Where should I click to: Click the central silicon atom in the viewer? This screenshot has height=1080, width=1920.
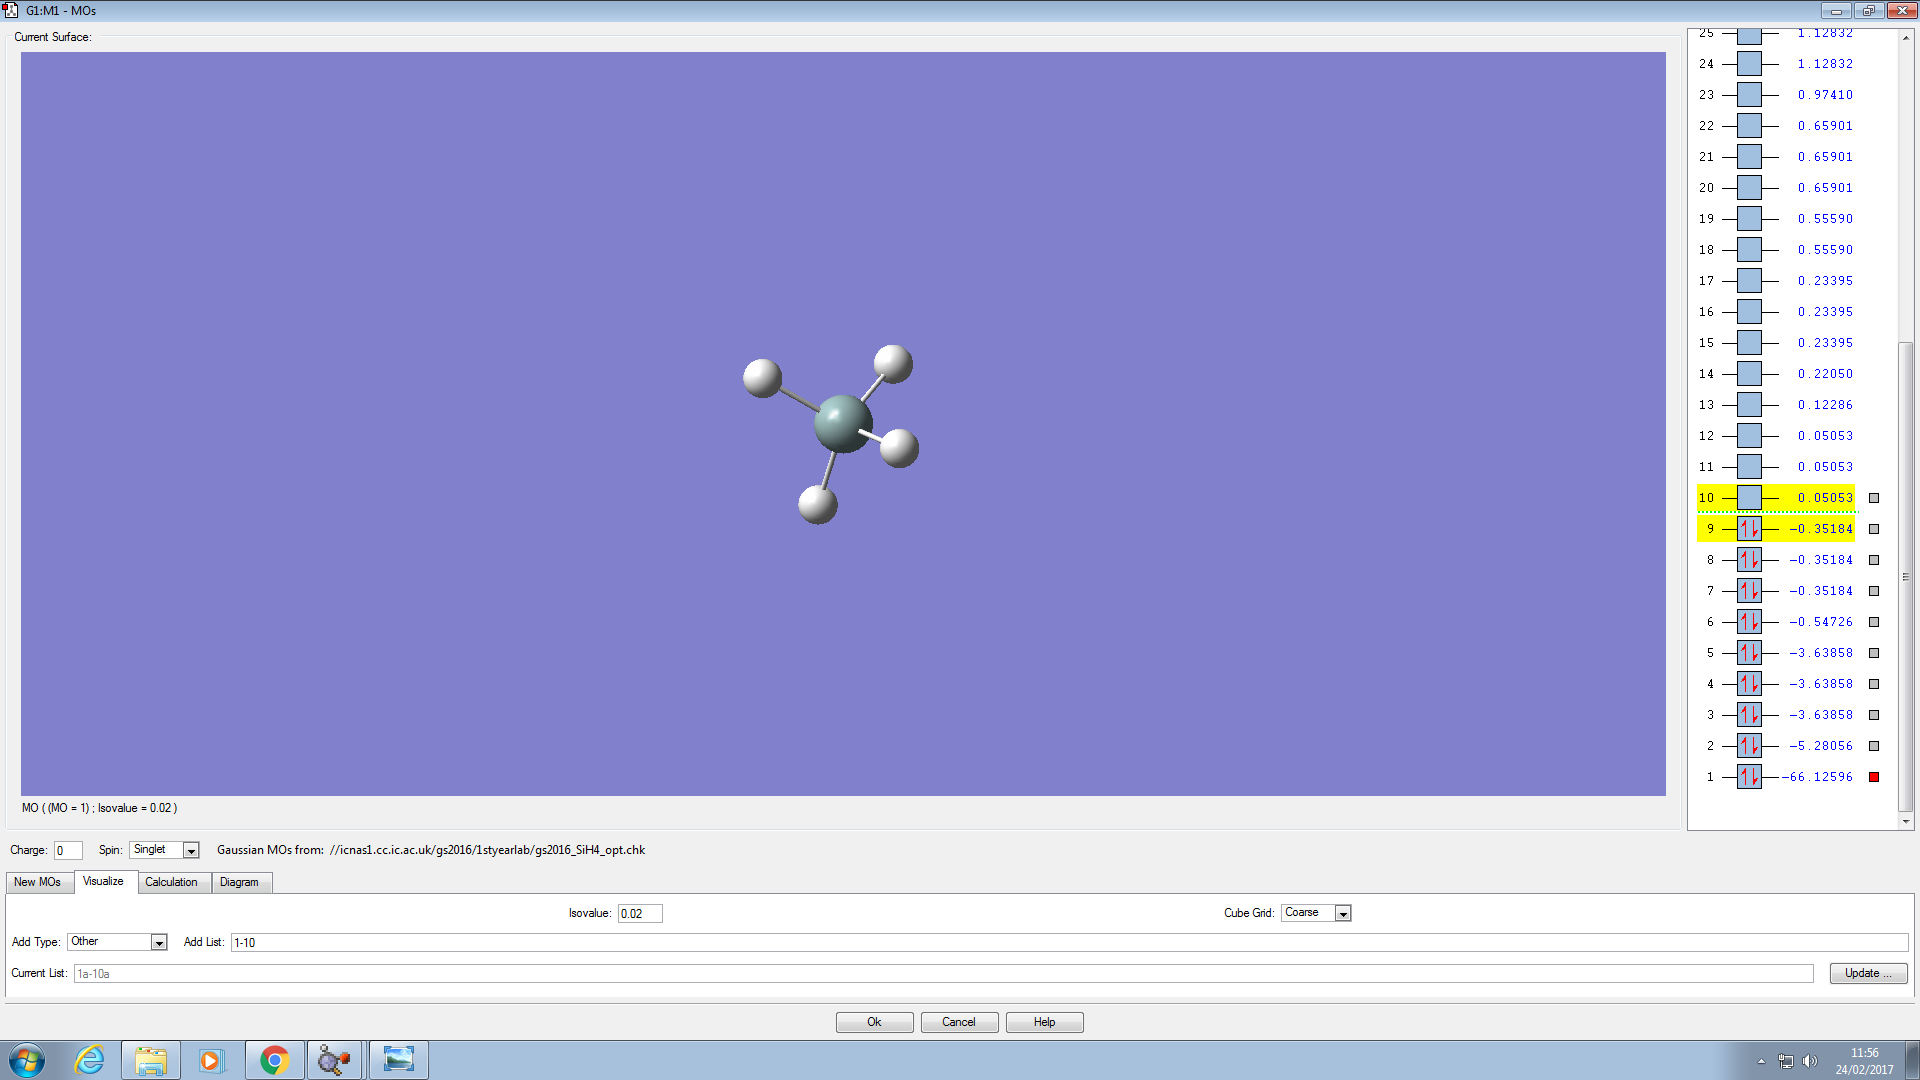(843, 423)
